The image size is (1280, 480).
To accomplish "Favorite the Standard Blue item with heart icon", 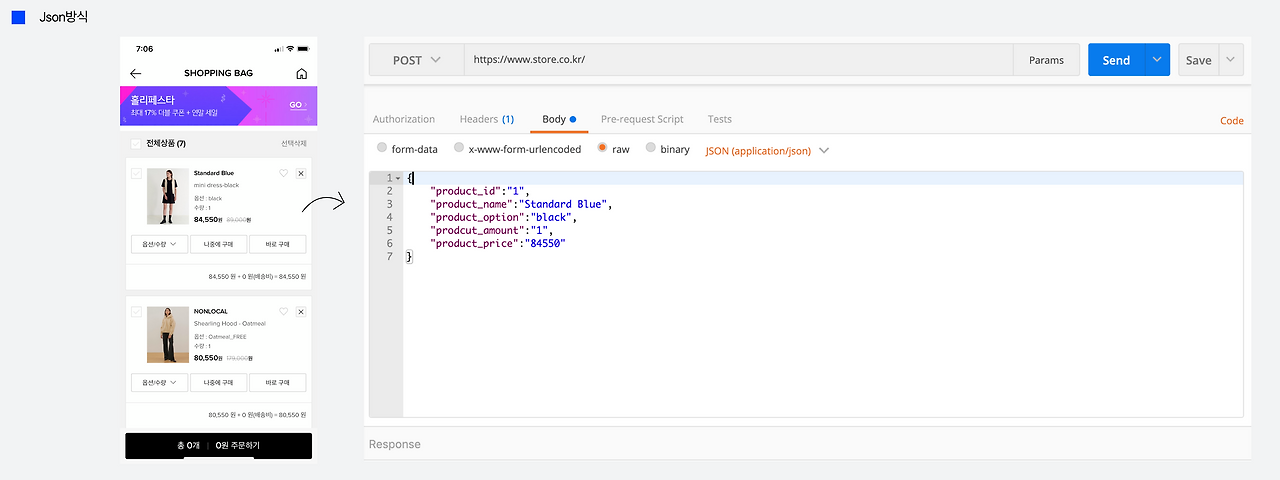I will pyautogui.click(x=284, y=173).
